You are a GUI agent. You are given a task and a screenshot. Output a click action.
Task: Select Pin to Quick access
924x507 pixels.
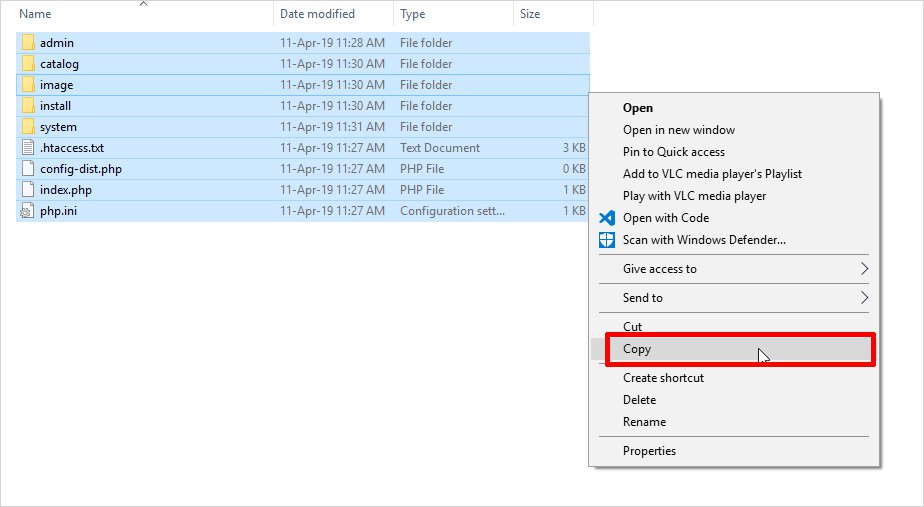(673, 152)
